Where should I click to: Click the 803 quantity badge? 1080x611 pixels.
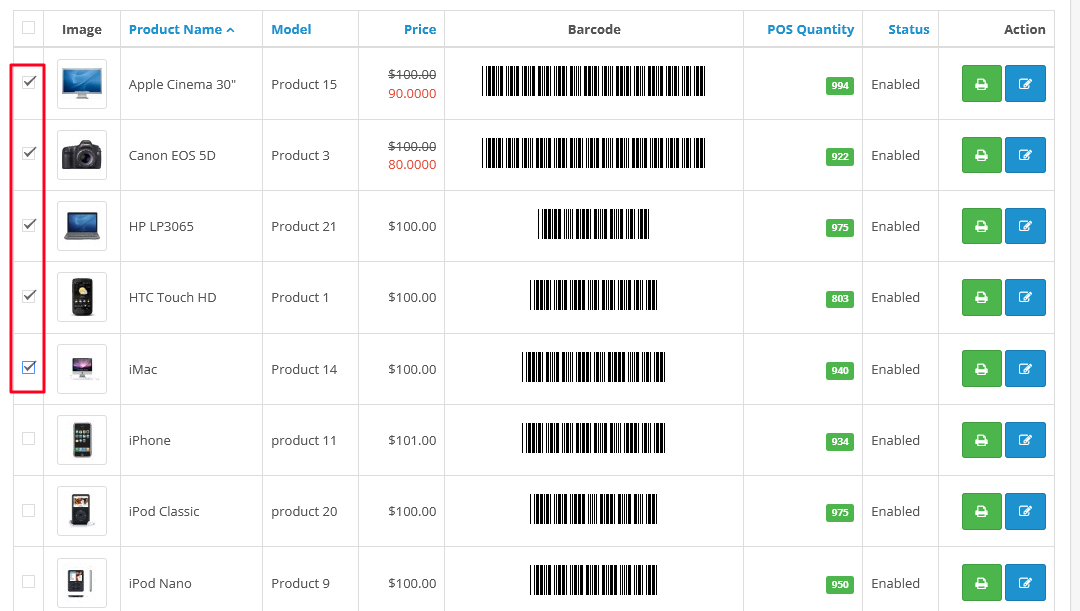[x=840, y=299]
